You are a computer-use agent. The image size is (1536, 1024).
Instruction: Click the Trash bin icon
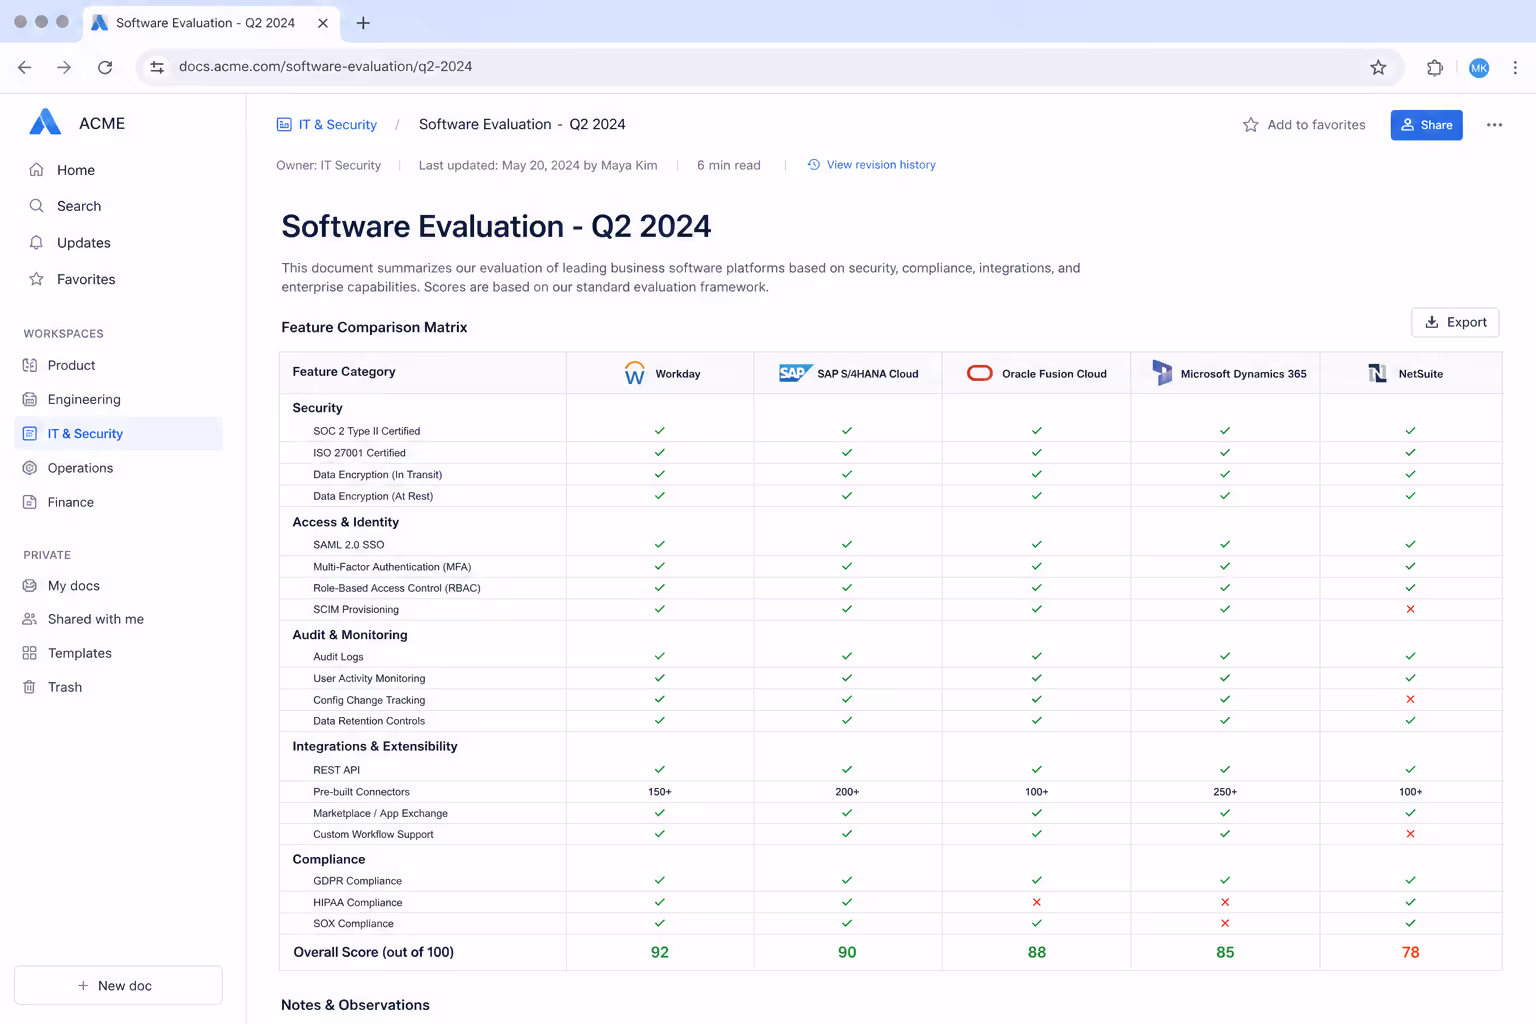click(x=30, y=687)
